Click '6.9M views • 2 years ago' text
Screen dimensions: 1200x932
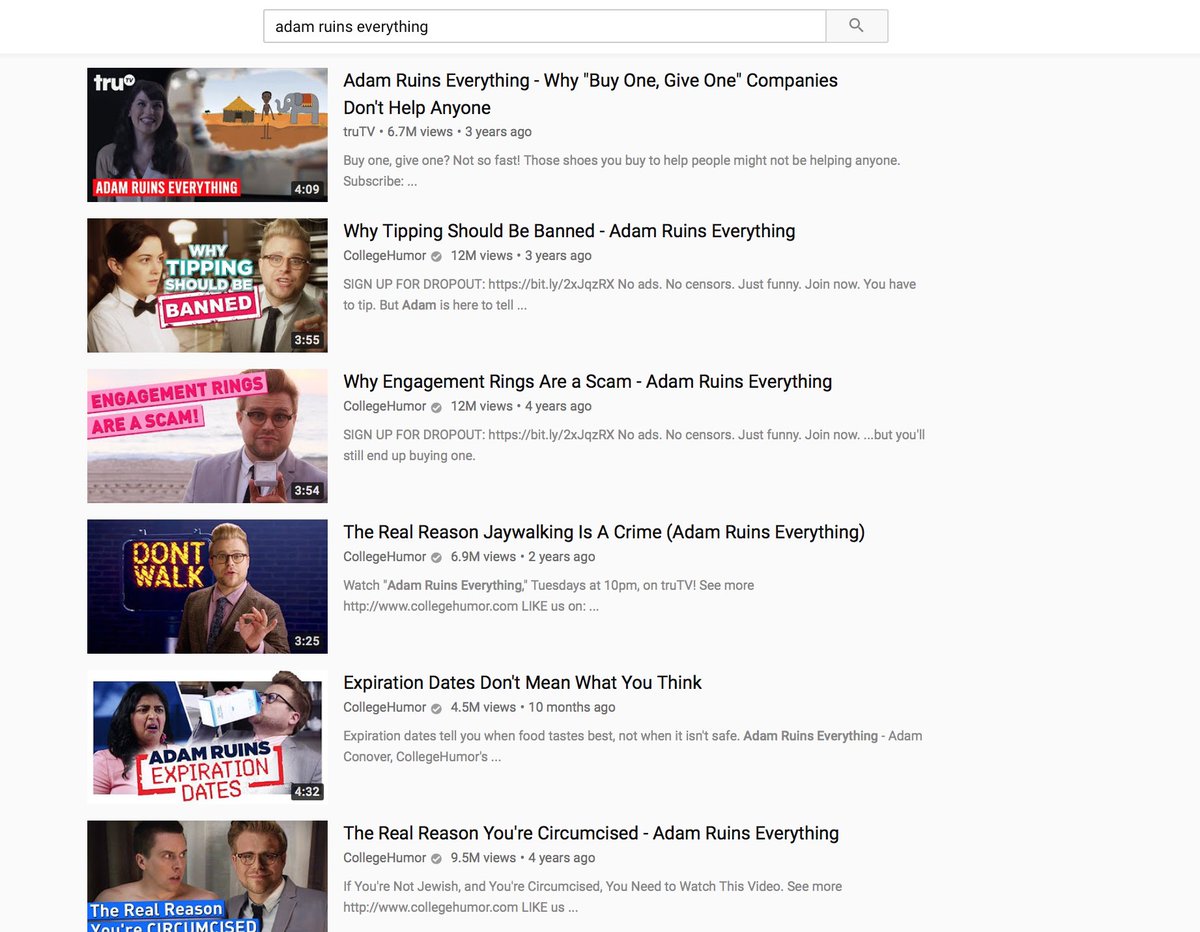point(523,557)
